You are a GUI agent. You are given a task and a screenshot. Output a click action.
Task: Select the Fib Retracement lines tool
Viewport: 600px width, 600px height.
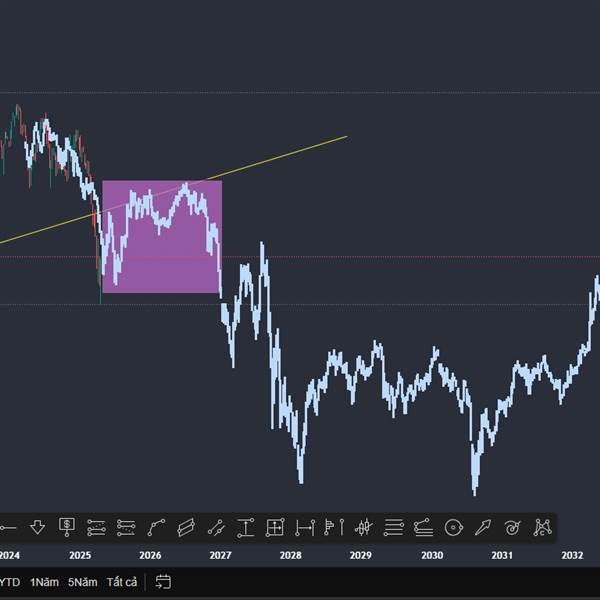coord(394,528)
